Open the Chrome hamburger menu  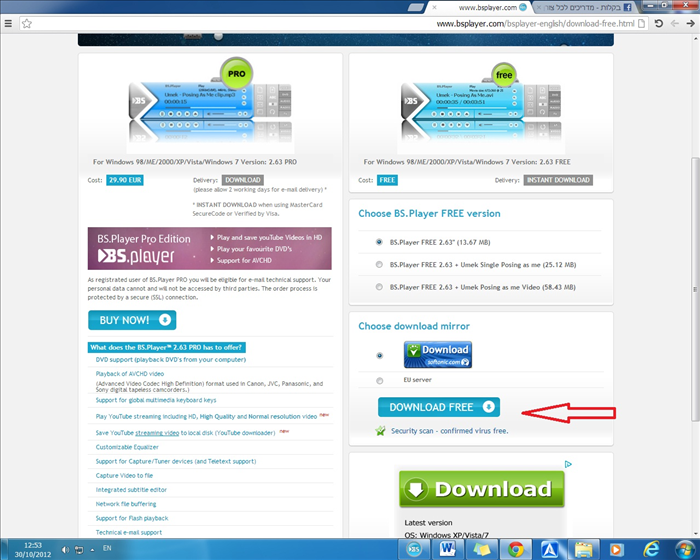click(8, 23)
